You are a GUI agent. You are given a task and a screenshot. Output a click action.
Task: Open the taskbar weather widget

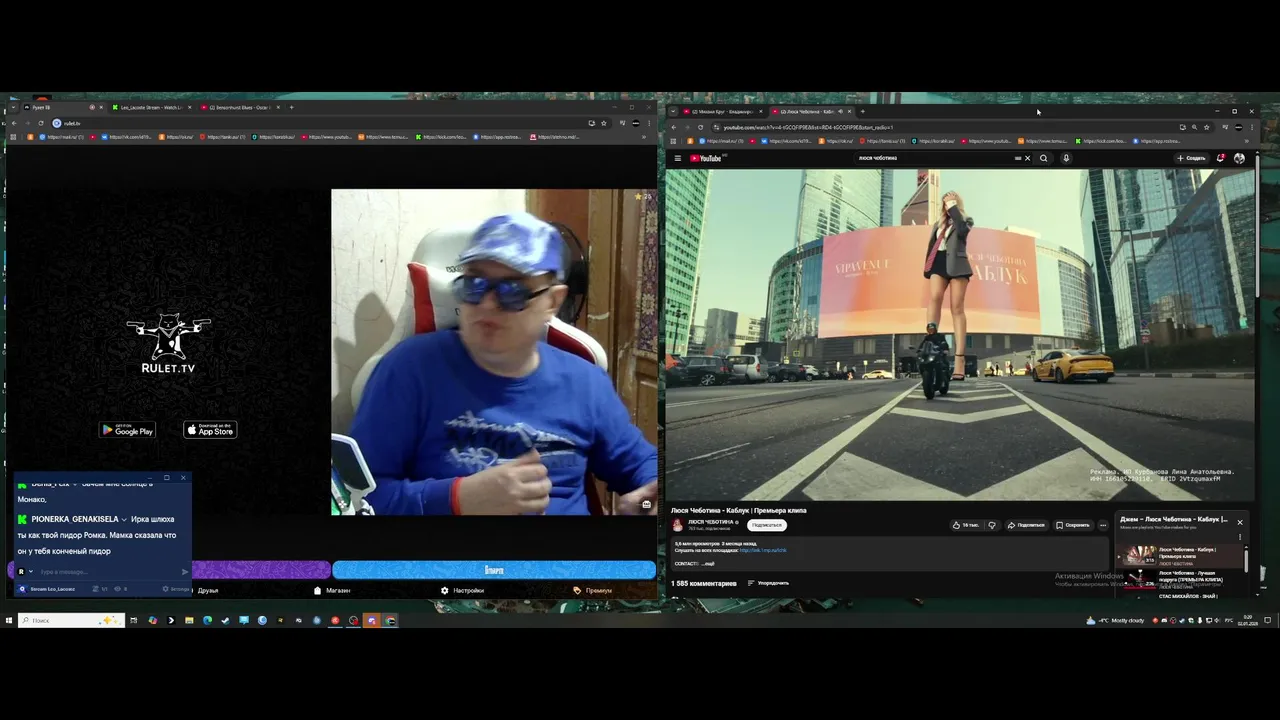[1116, 620]
